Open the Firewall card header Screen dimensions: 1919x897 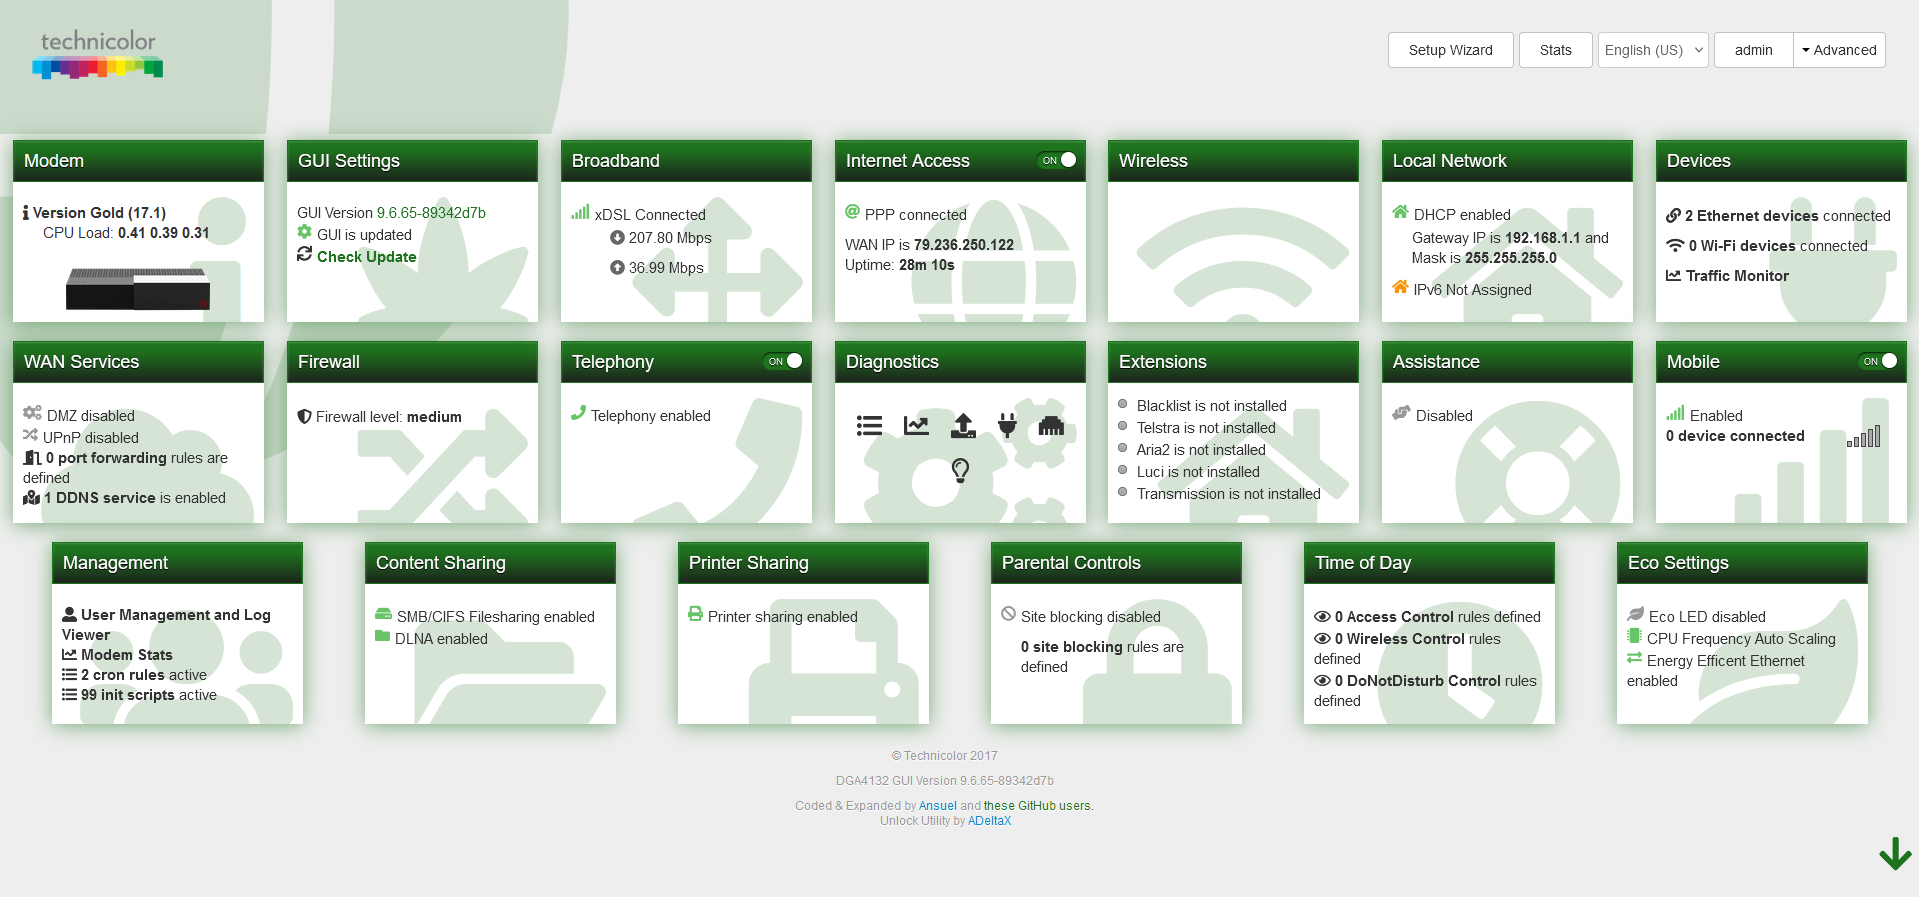pyautogui.click(x=412, y=362)
